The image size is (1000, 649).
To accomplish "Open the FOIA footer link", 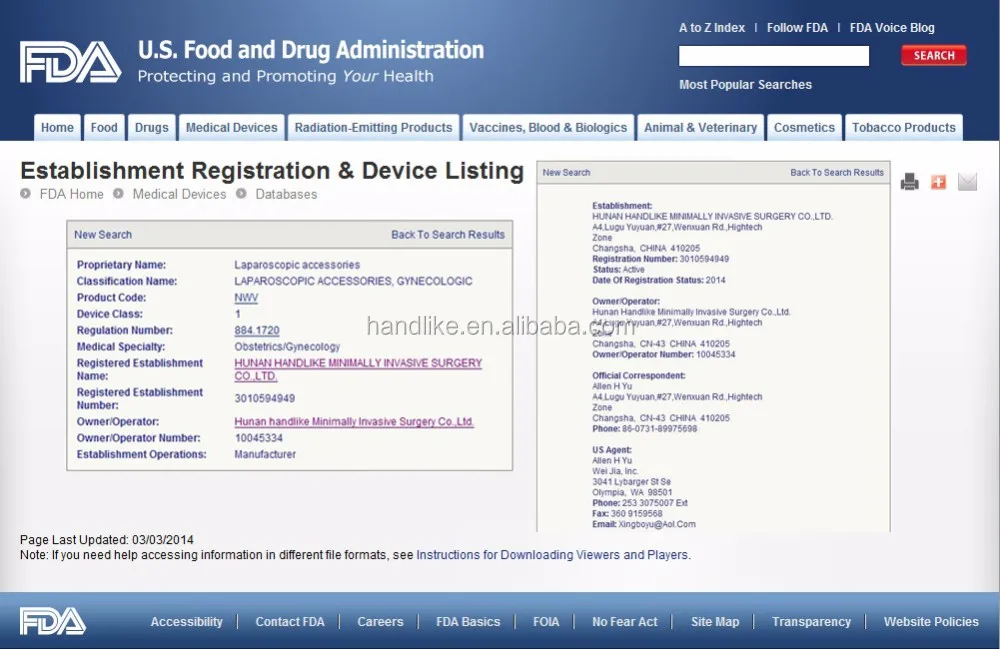I will pyautogui.click(x=546, y=622).
